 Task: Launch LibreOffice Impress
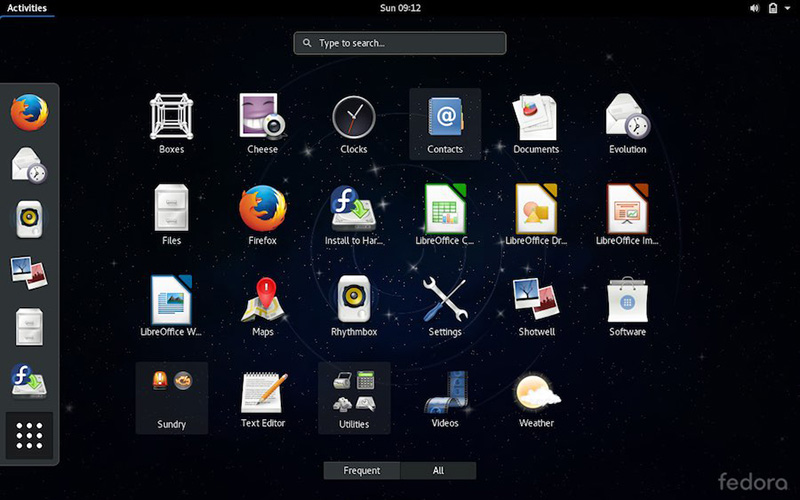pos(627,215)
